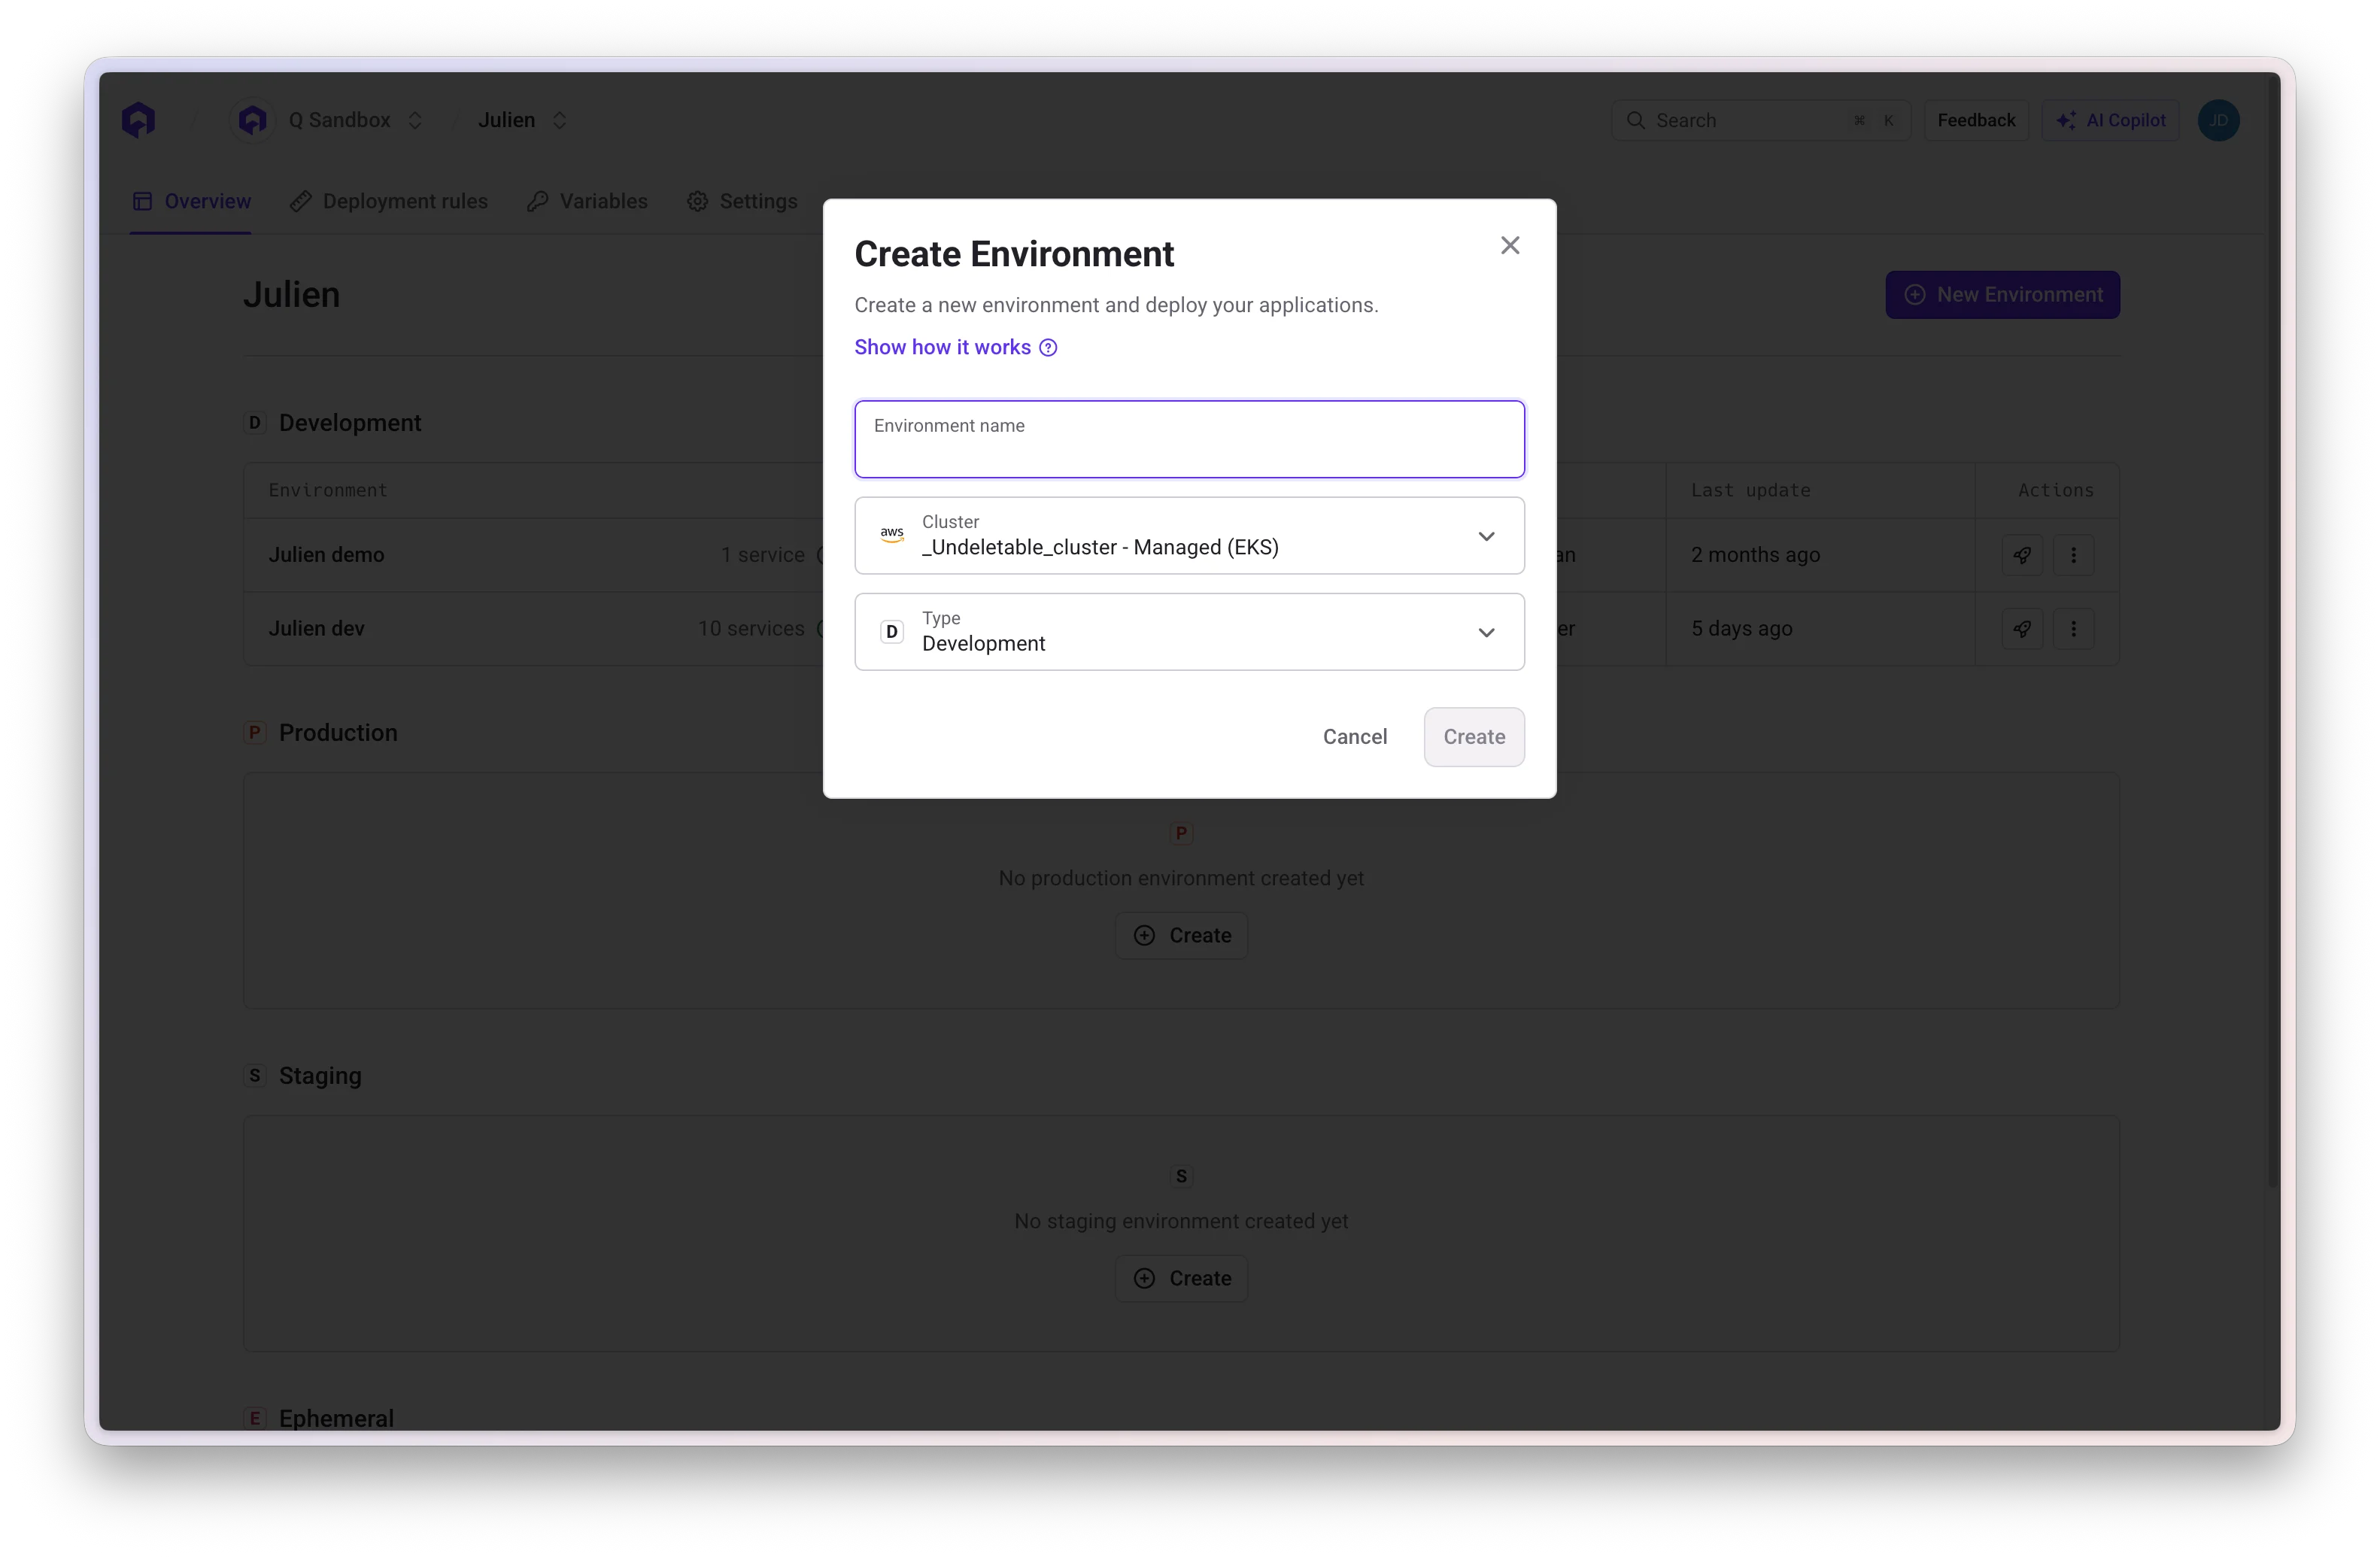Click the AWS logo in Cluster field
This screenshot has width=2380, height=1557.
pyautogui.click(x=892, y=535)
